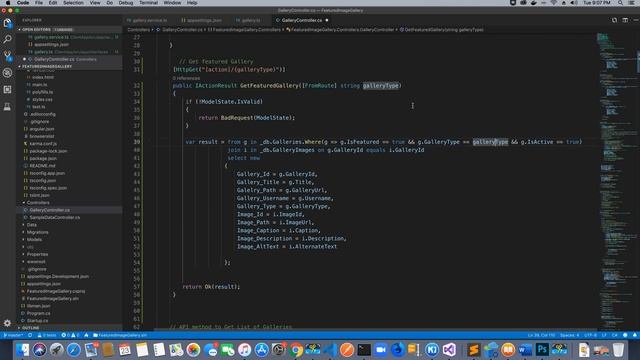Open appsettings.Development.json in the explorer
Screen dimensions: 640x360
(x=58, y=276)
